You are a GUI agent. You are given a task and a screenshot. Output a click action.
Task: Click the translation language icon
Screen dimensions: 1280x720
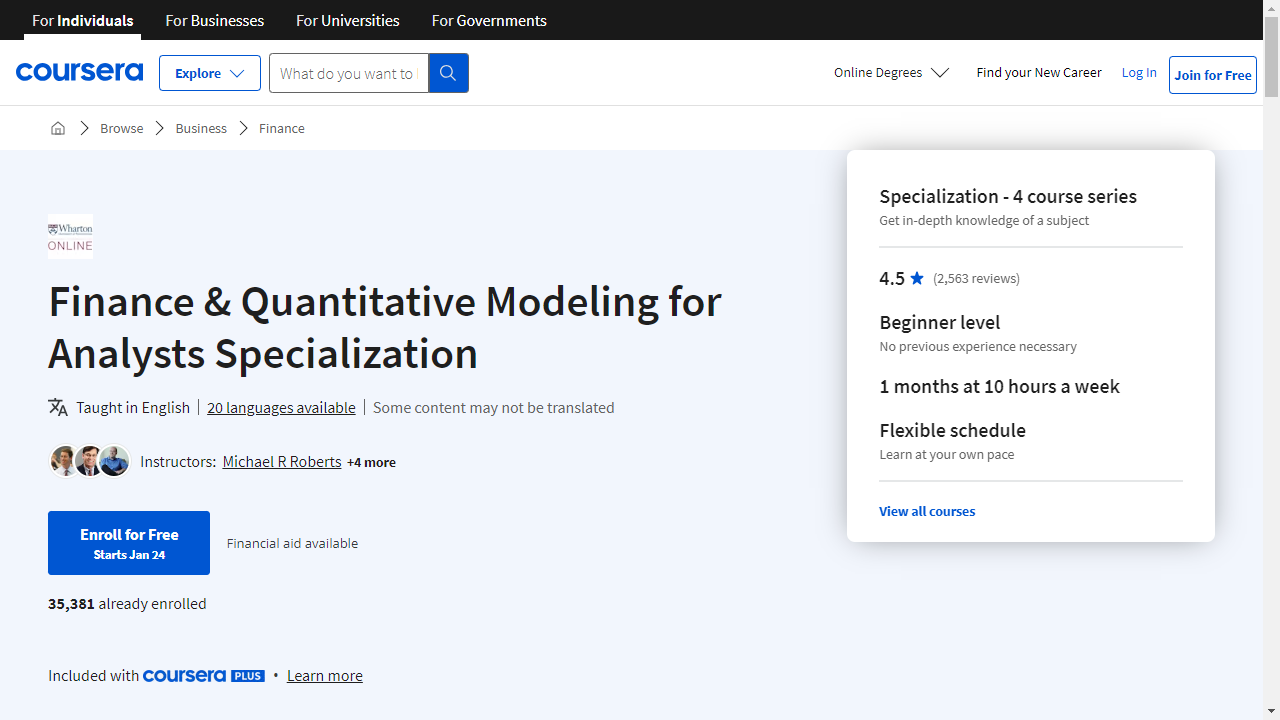[58, 407]
